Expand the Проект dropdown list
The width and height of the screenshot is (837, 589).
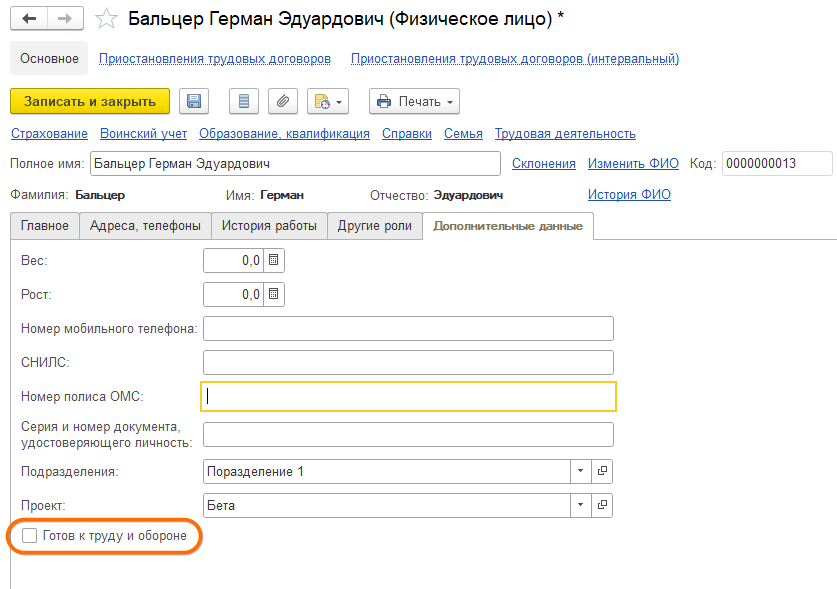click(581, 505)
